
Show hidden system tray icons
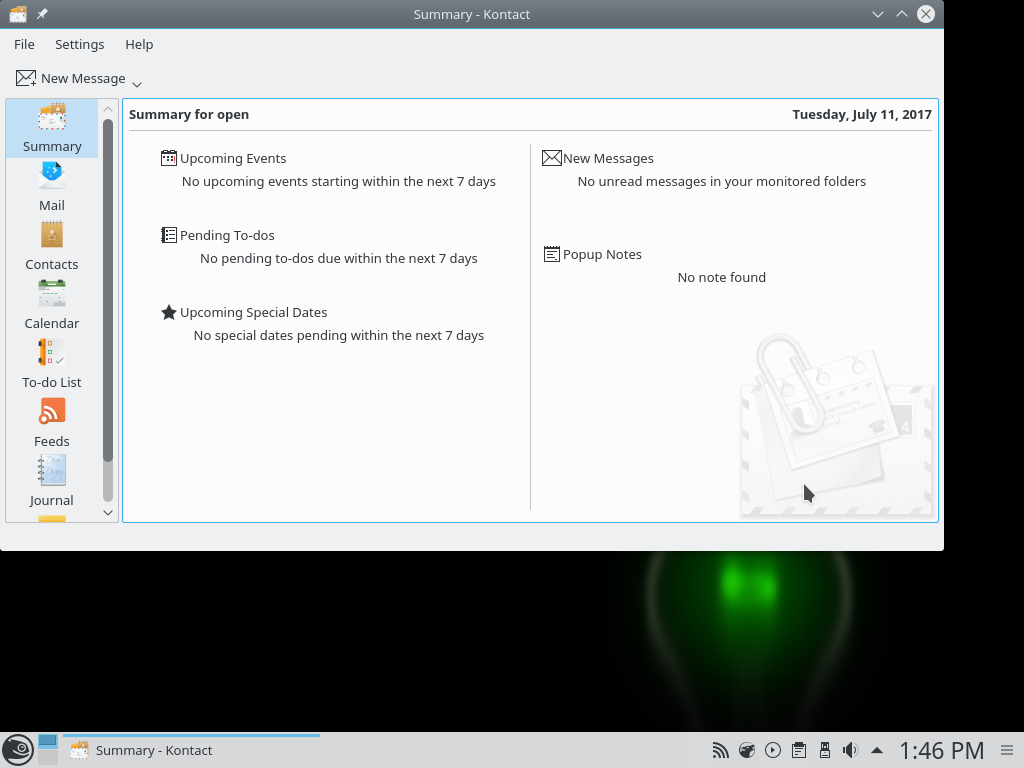(877, 750)
